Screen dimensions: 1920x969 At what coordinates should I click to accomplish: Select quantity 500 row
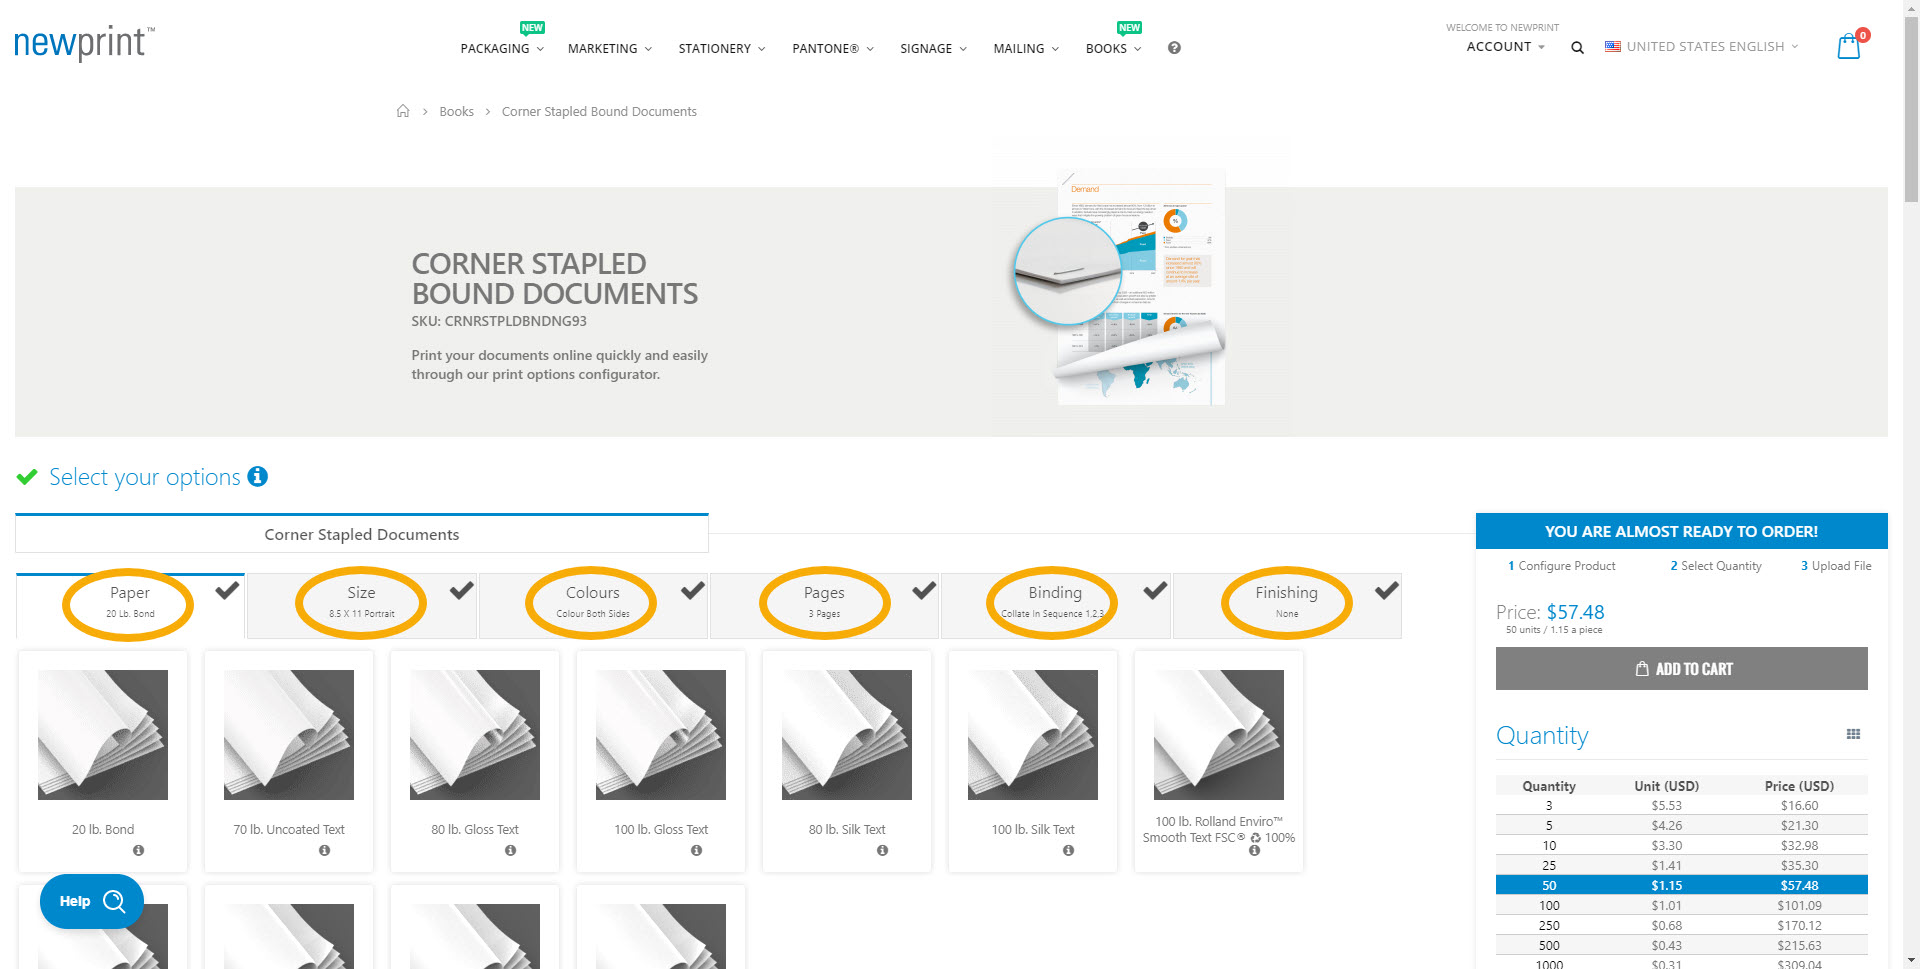pos(1681,945)
